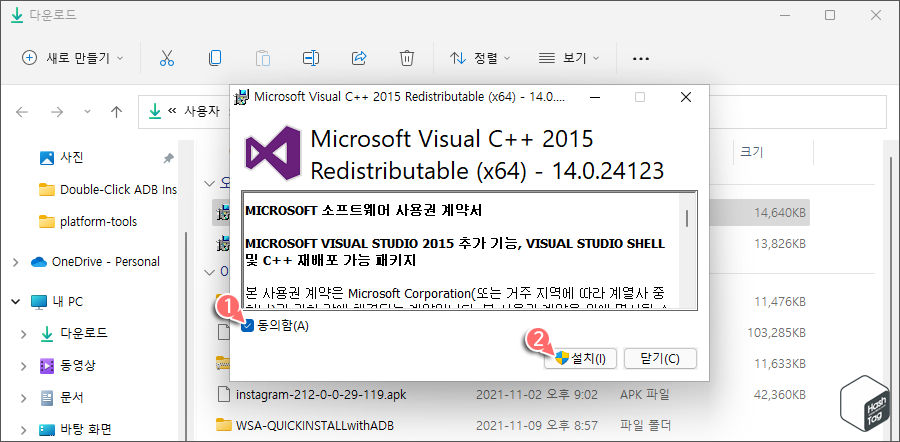Close the Visual C++ installer window
The height and width of the screenshot is (442, 900).
685,98
